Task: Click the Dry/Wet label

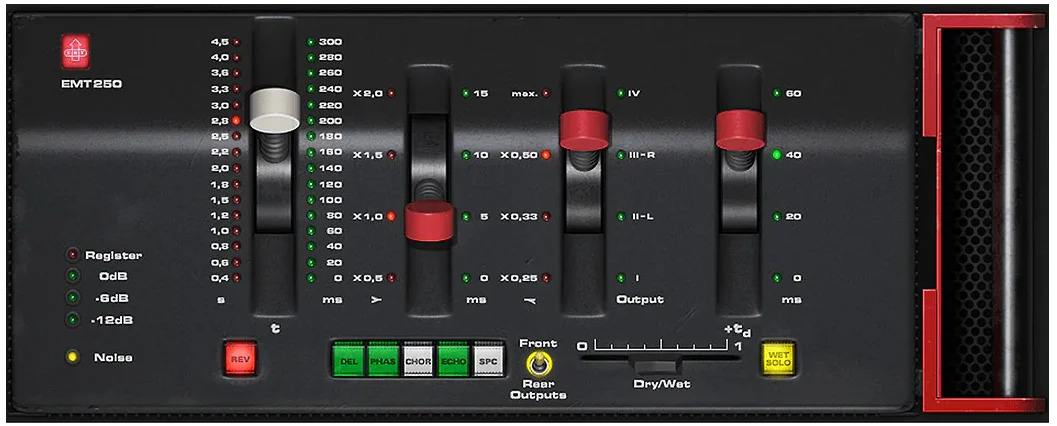Action: click(661, 385)
